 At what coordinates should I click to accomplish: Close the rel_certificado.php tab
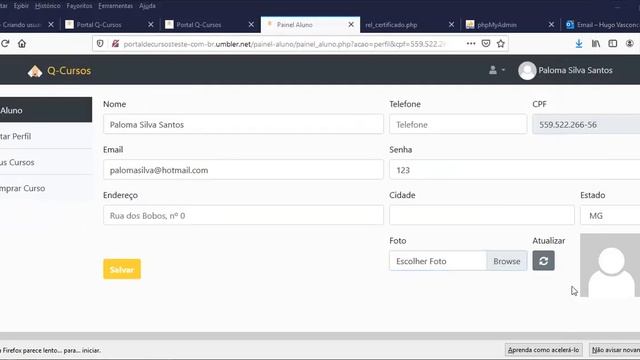[451, 24]
